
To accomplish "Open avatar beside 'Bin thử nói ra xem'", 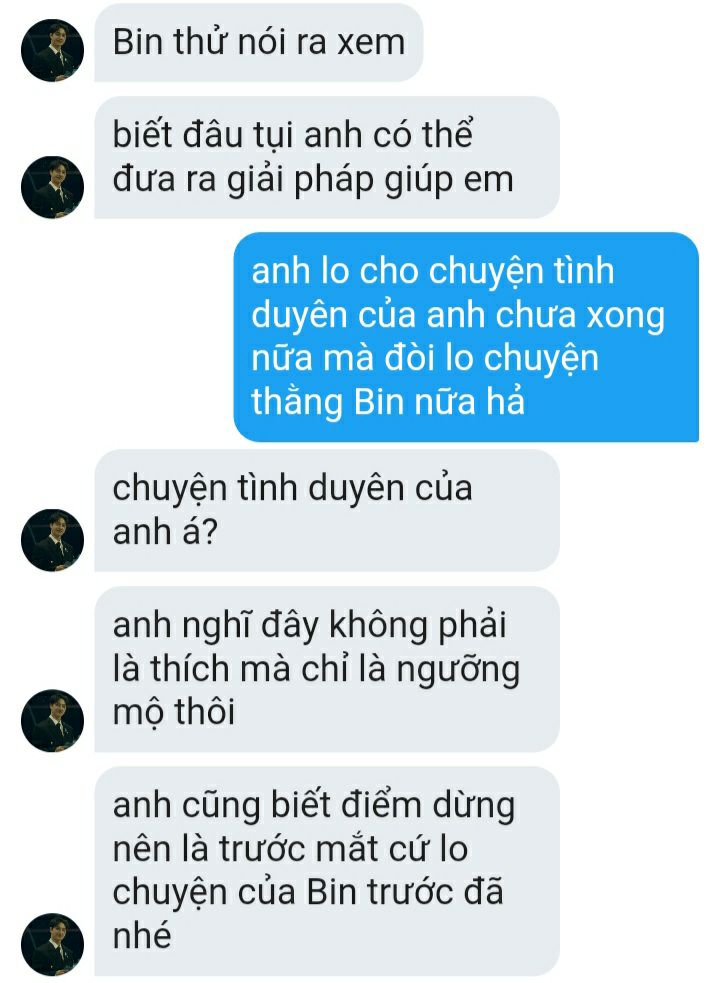I will click(52, 50).
